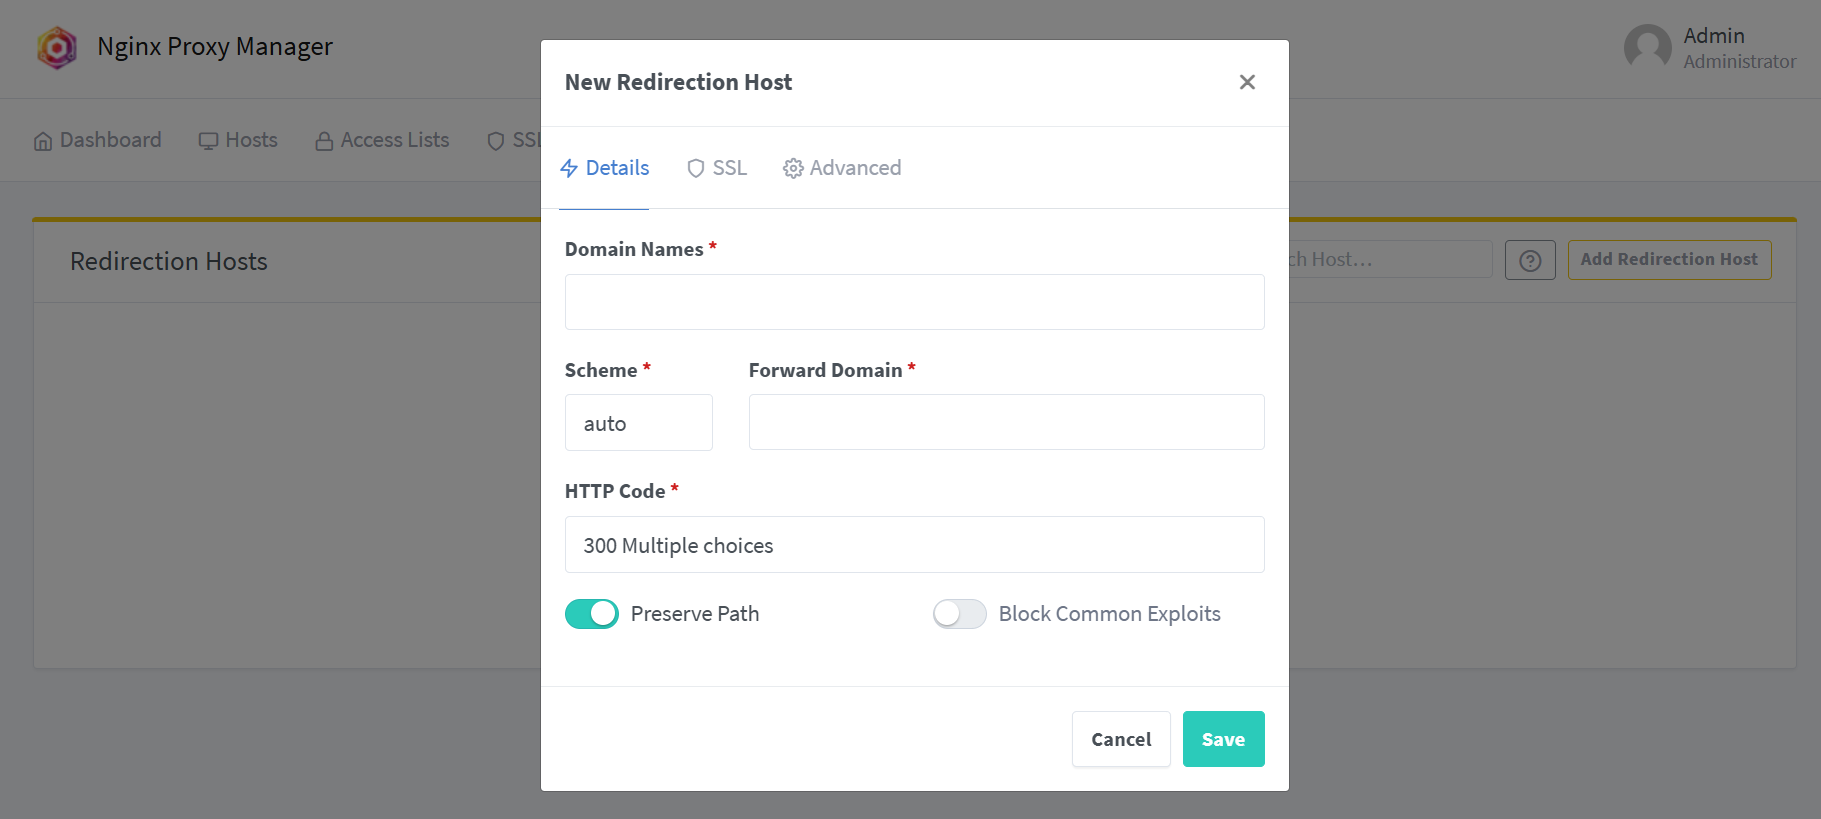Switch to the SSL tab
The width and height of the screenshot is (1821, 819).
click(716, 168)
